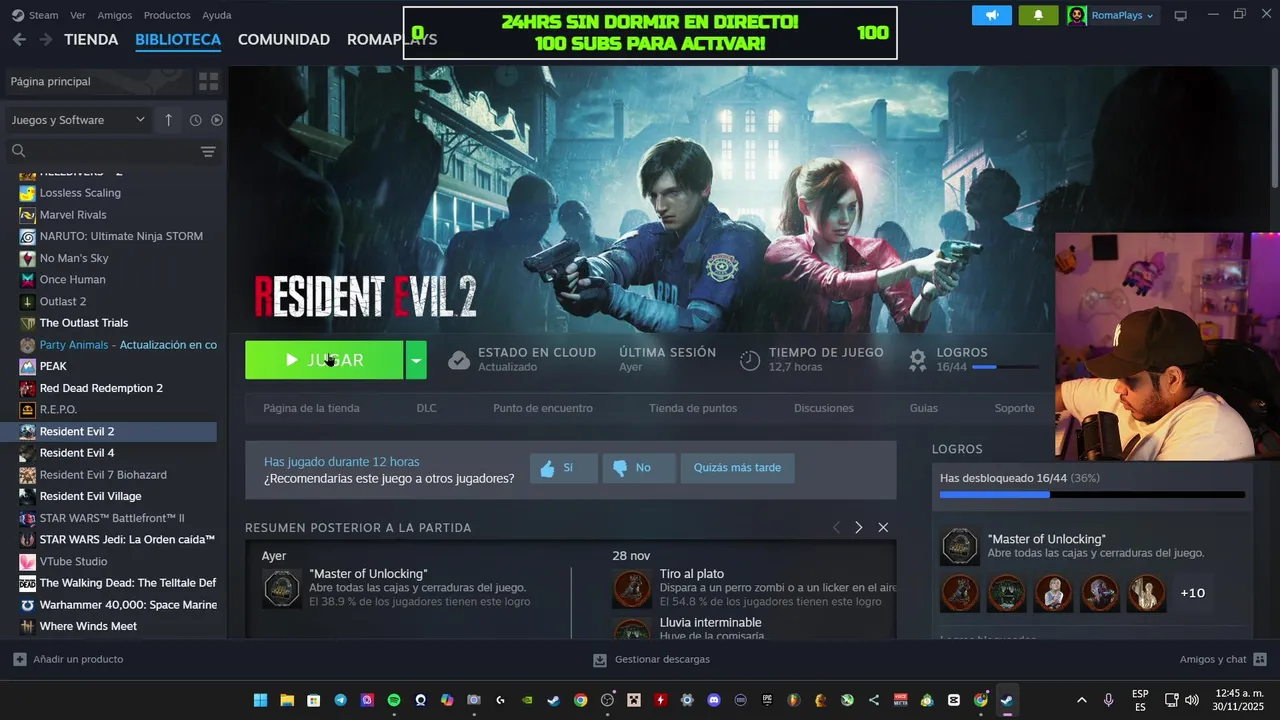This screenshot has width=1280, height=720.
Task: Show previous post-game summary page arrow
Action: click(x=836, y=527)
